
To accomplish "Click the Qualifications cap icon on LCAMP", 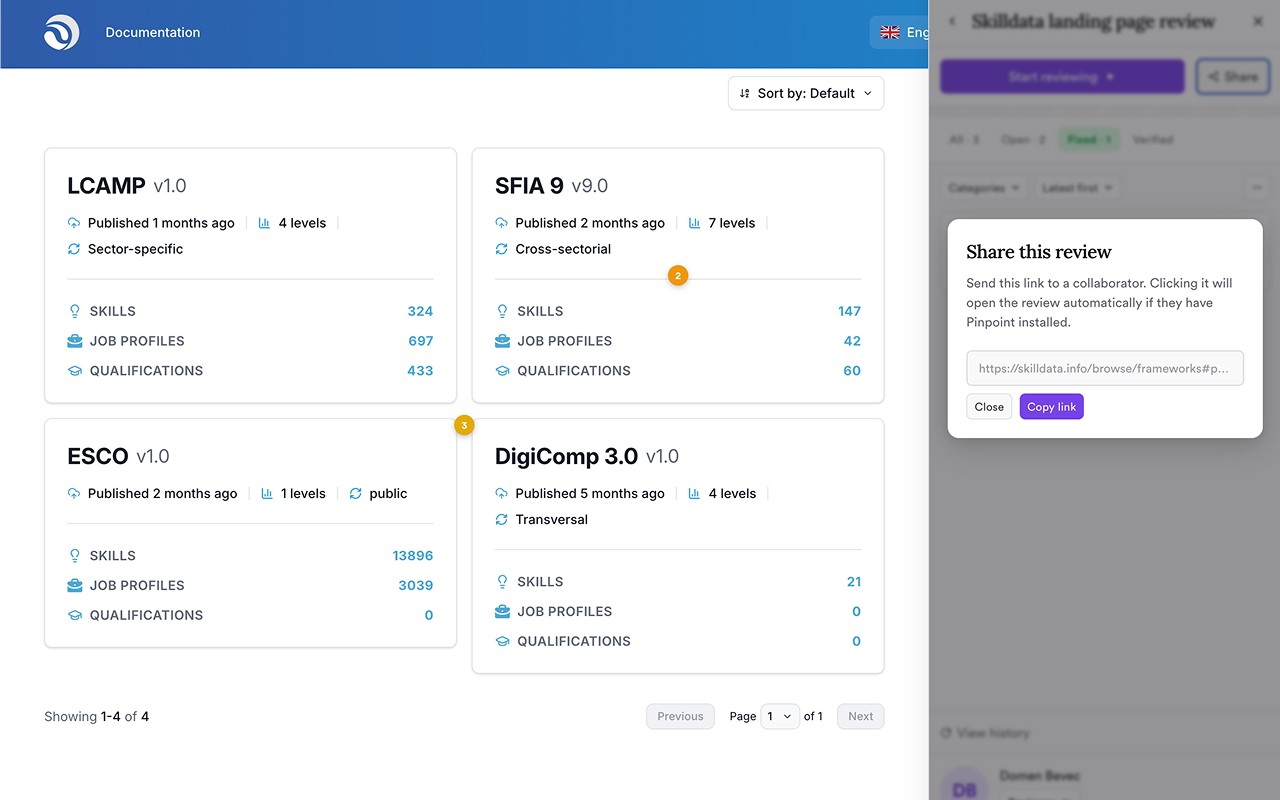I will [74, 371].
